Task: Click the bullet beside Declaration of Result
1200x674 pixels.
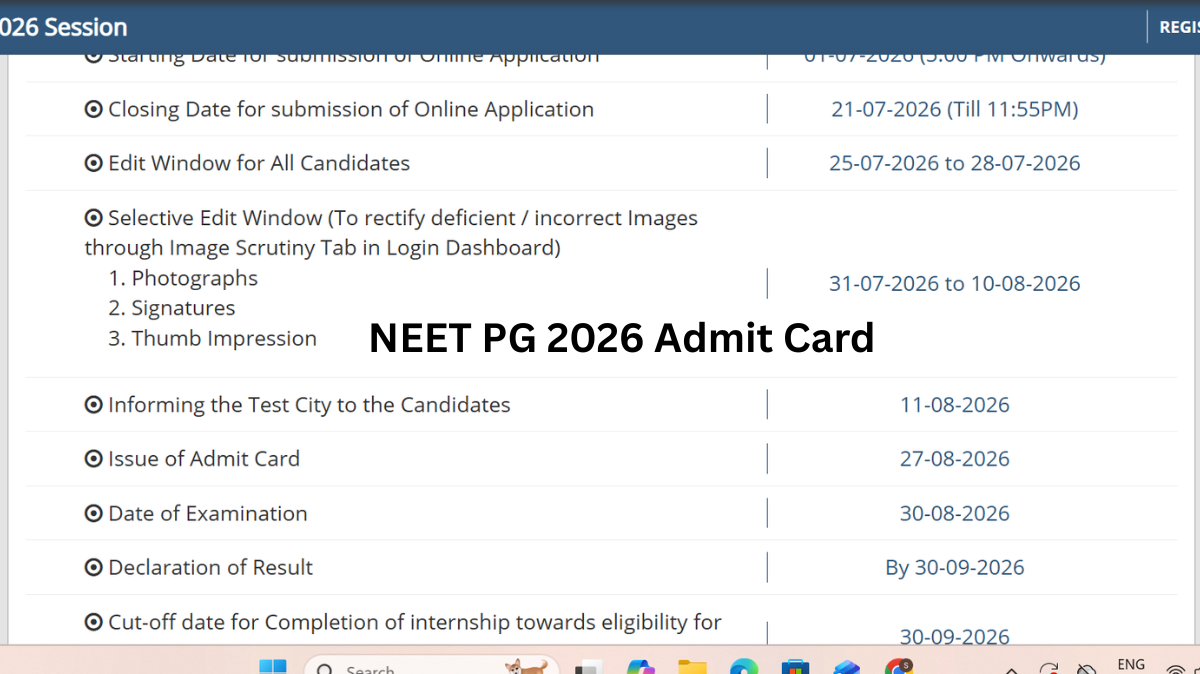Action: click(x=94, y=568)
